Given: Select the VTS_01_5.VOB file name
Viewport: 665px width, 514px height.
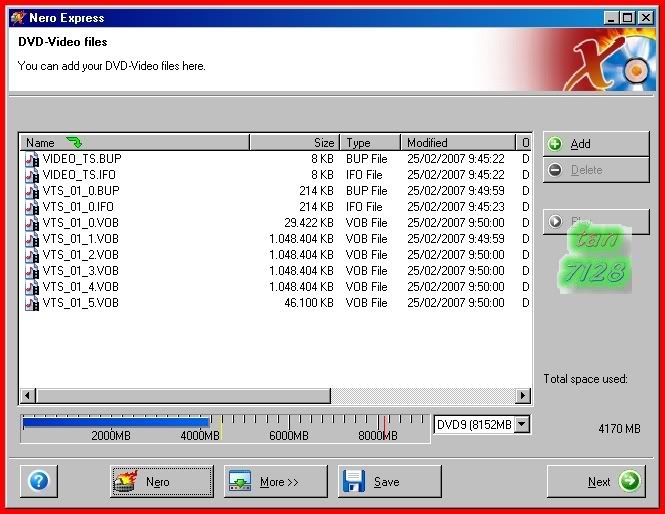Looking at the screenshot, I should click(81, 303).
